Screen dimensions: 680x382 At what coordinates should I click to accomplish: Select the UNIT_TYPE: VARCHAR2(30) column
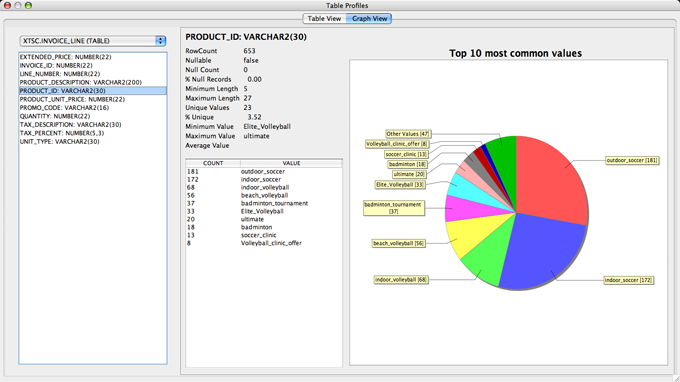[x=92, y=141]
